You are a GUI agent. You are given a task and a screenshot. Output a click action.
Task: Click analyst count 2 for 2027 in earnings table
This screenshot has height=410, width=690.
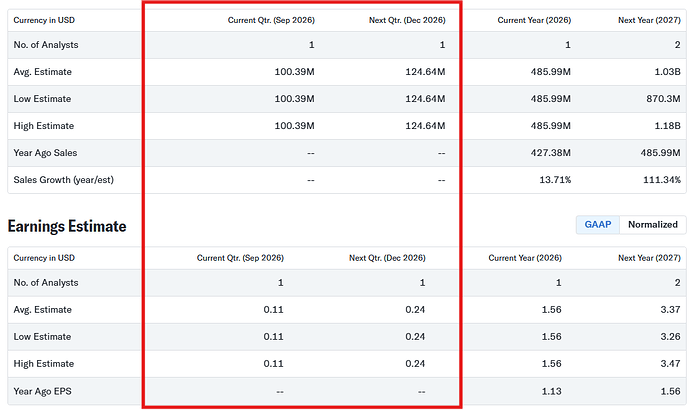click(x=678, y=282)
